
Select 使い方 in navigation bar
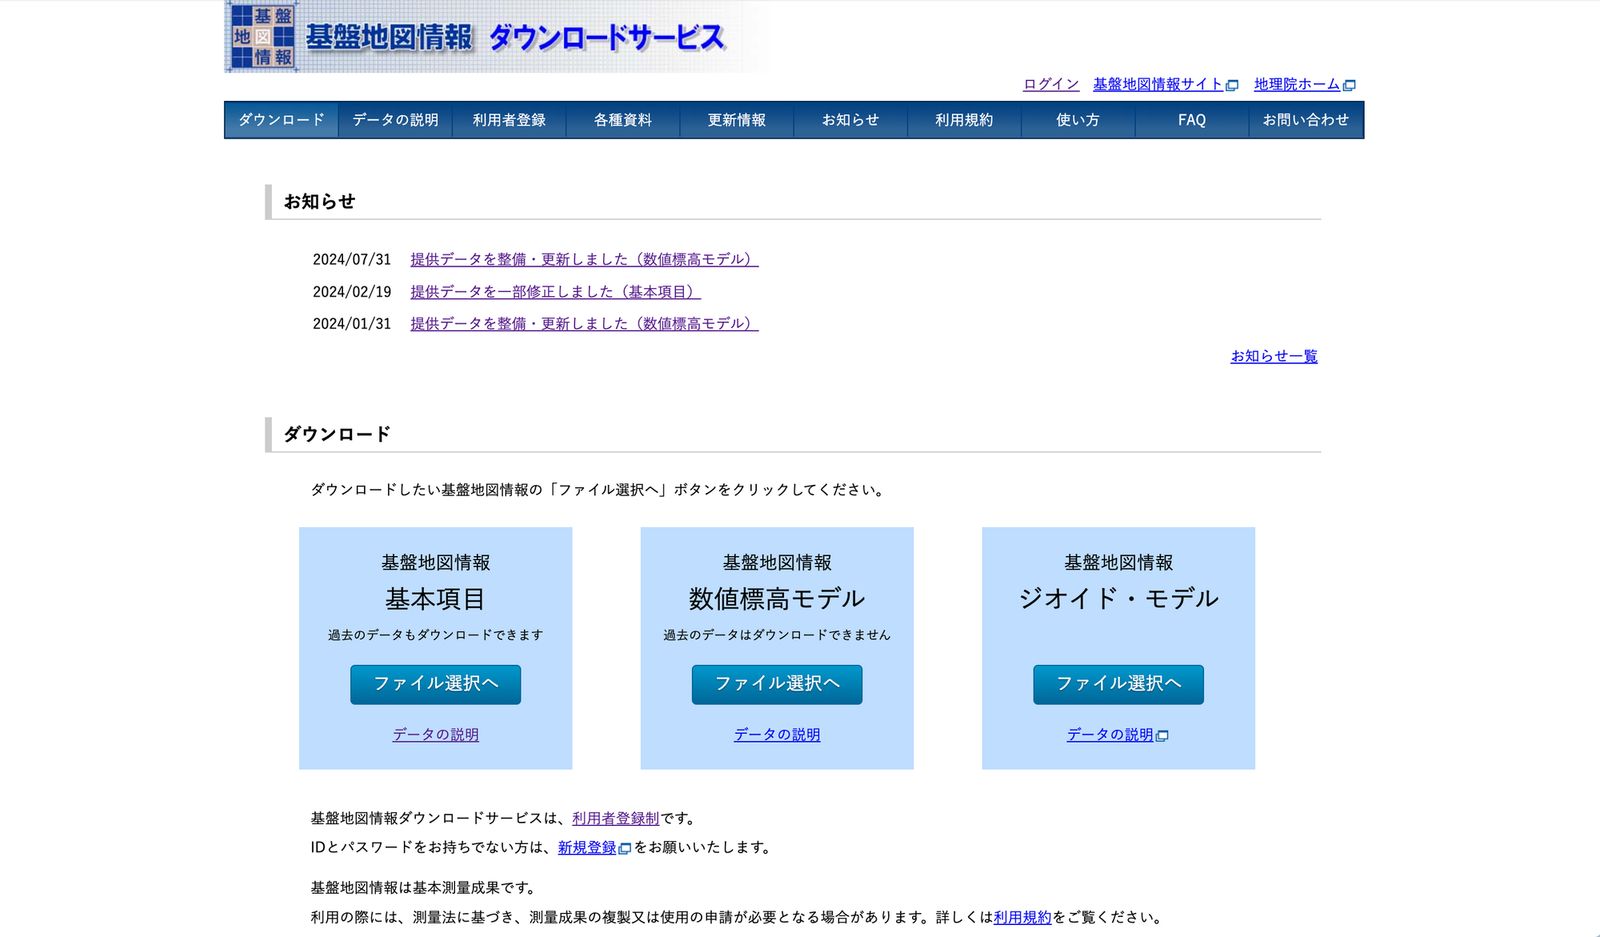pyautogui.click(x=1078, y=120)
